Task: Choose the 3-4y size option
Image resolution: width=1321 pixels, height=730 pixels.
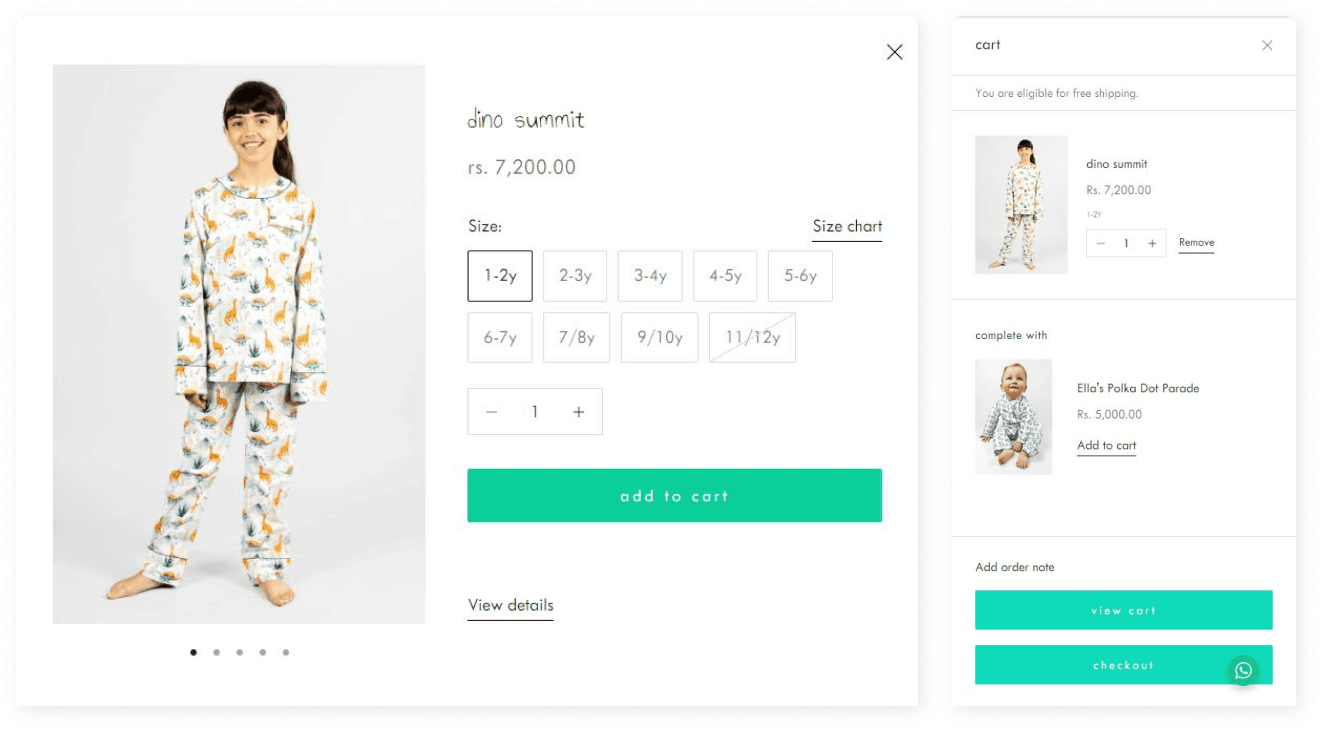Action: pos(650,276)
